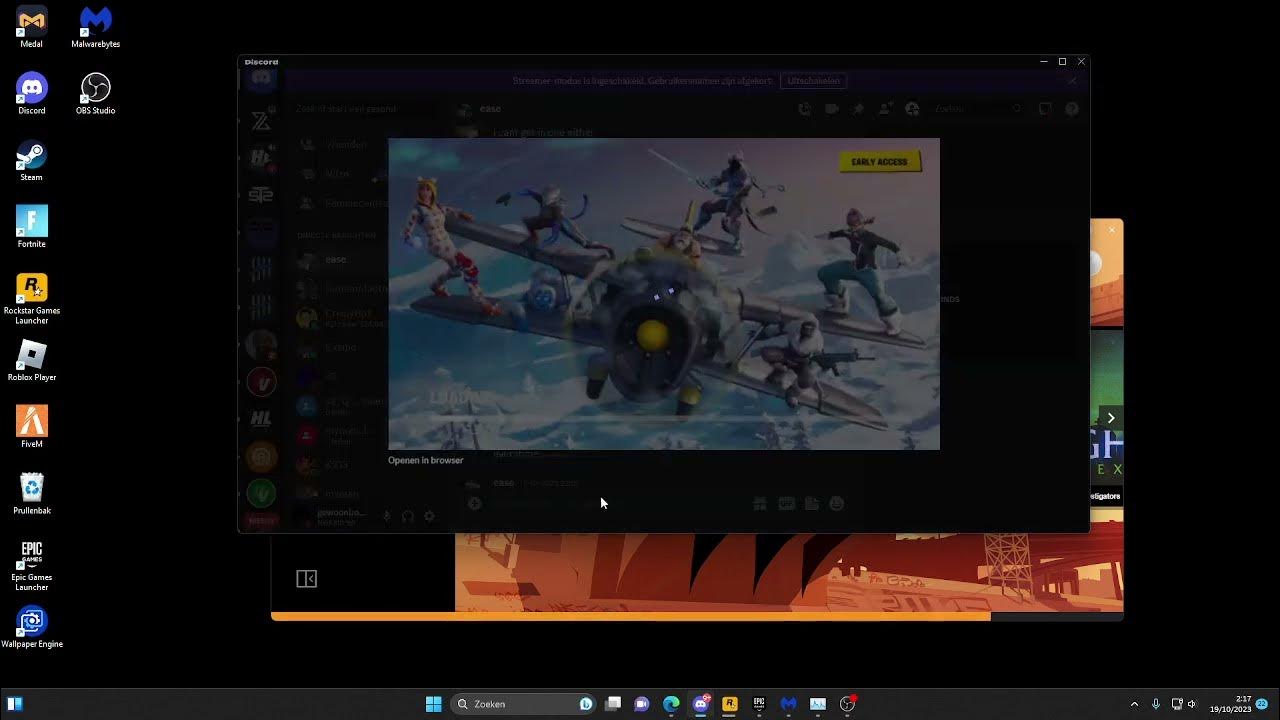1280x720 pixels.
Task: Open the emoji picker in Discord chat bar
Action: [837, 504]
